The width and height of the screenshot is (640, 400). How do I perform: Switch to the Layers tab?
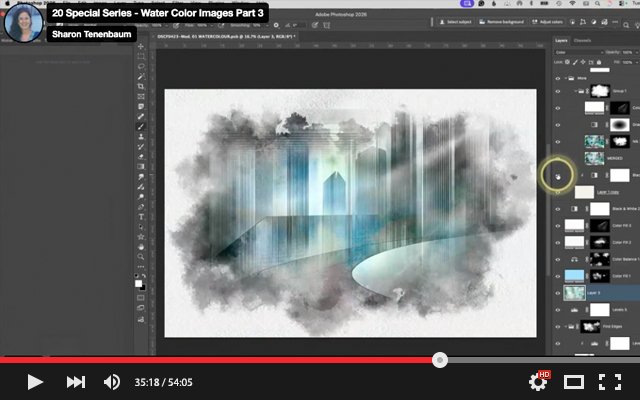561,41
